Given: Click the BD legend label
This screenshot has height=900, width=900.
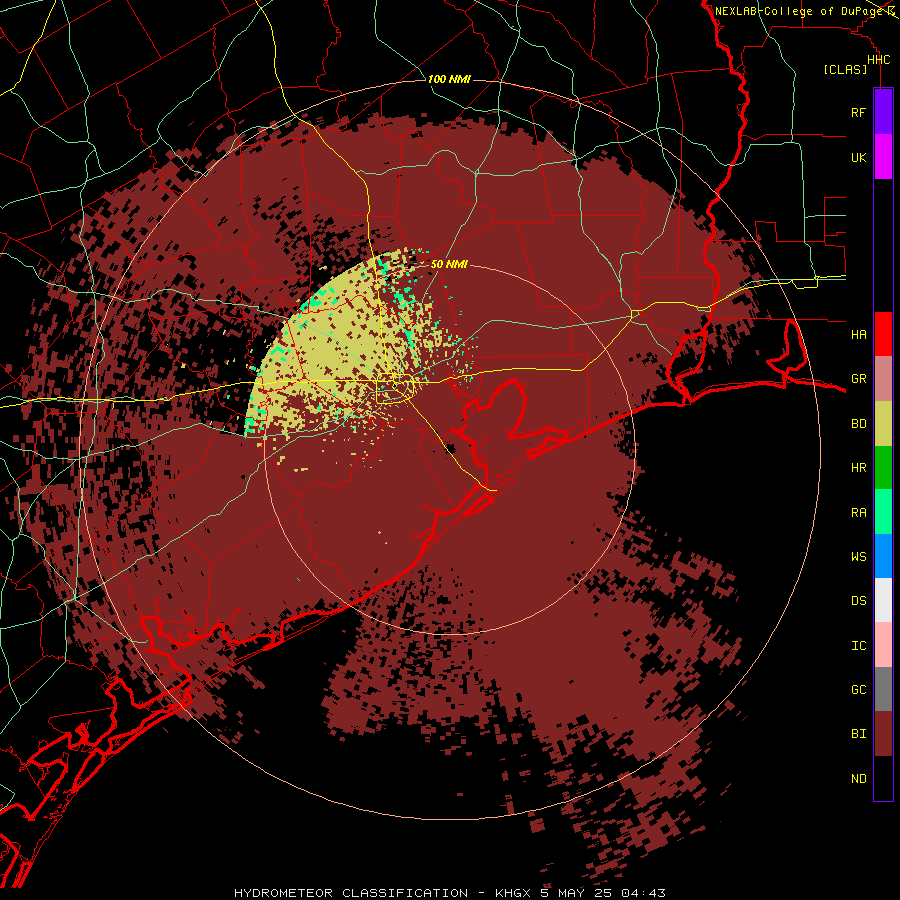Looking at the screenshot, I should point(858,424).
